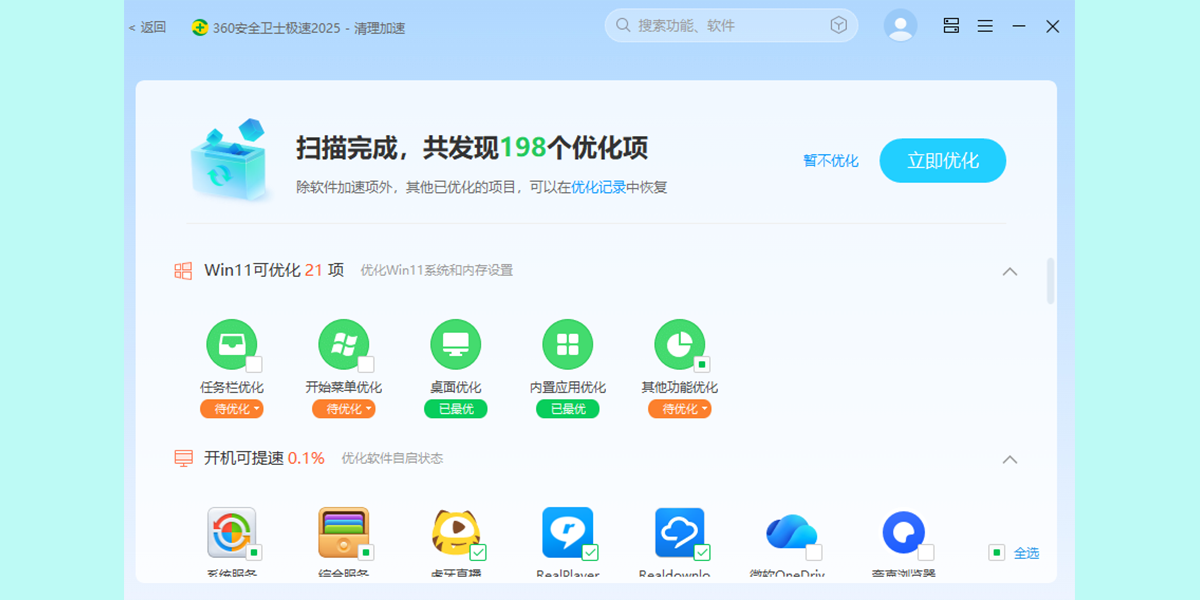Select the 内置应用优化 grid icon
1200x600 pixels.
(x=567, y=345)
